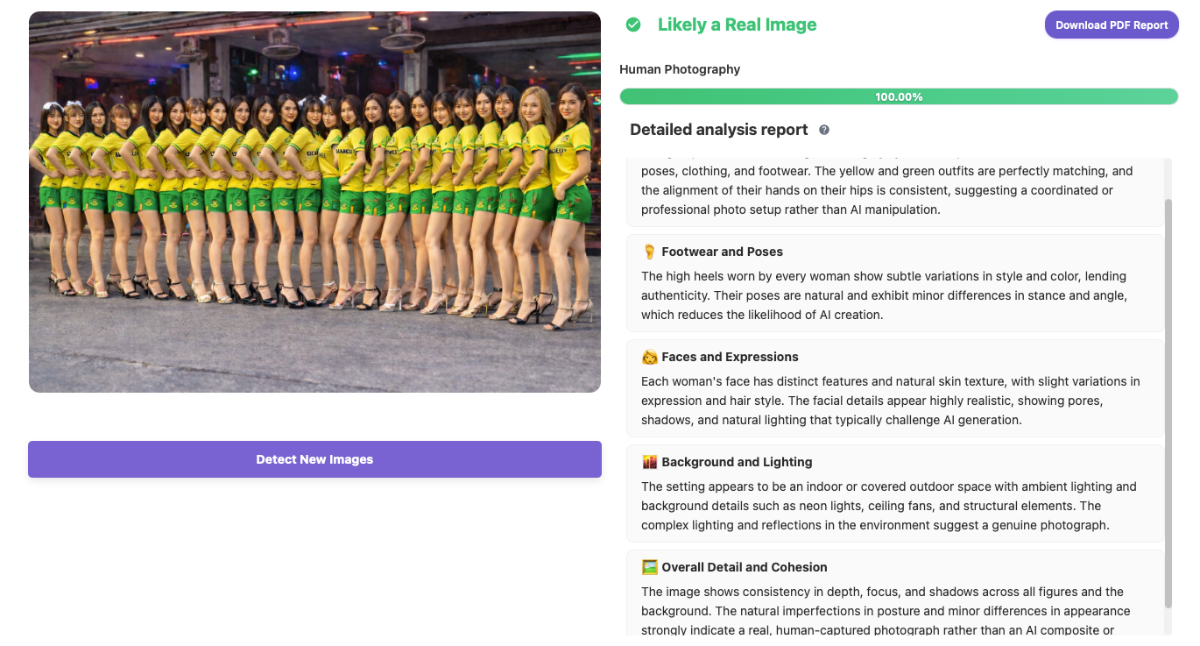The height and width of the screenshot is (646, 1200).
Task: Click the neon lights and ceiling fans paragraph
Action: click(889, 506)
